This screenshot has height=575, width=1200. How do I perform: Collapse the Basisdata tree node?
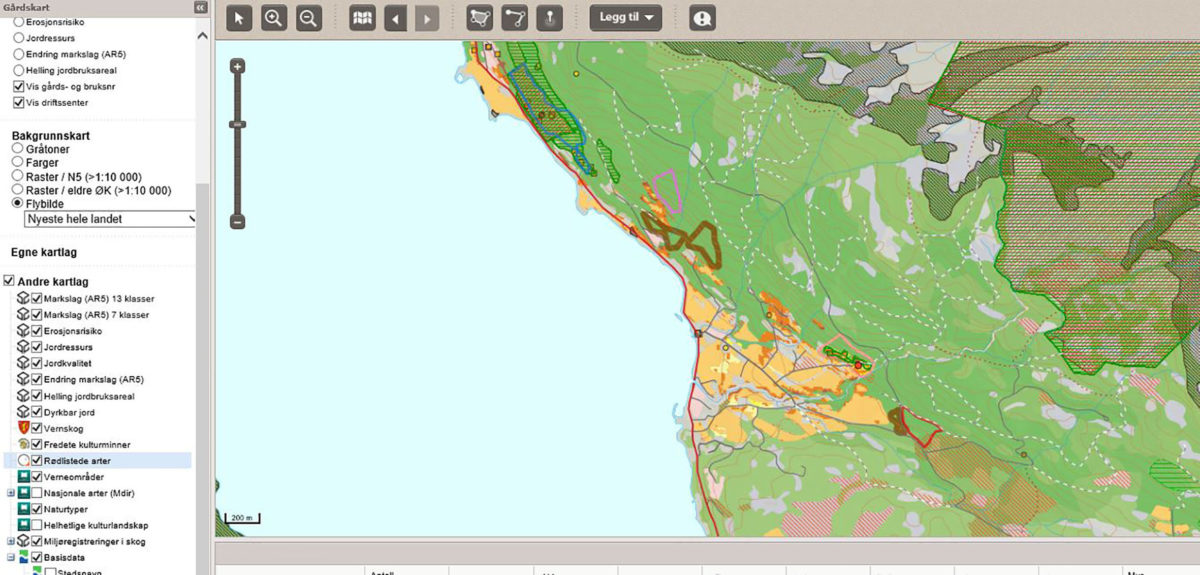pos(11,557)
